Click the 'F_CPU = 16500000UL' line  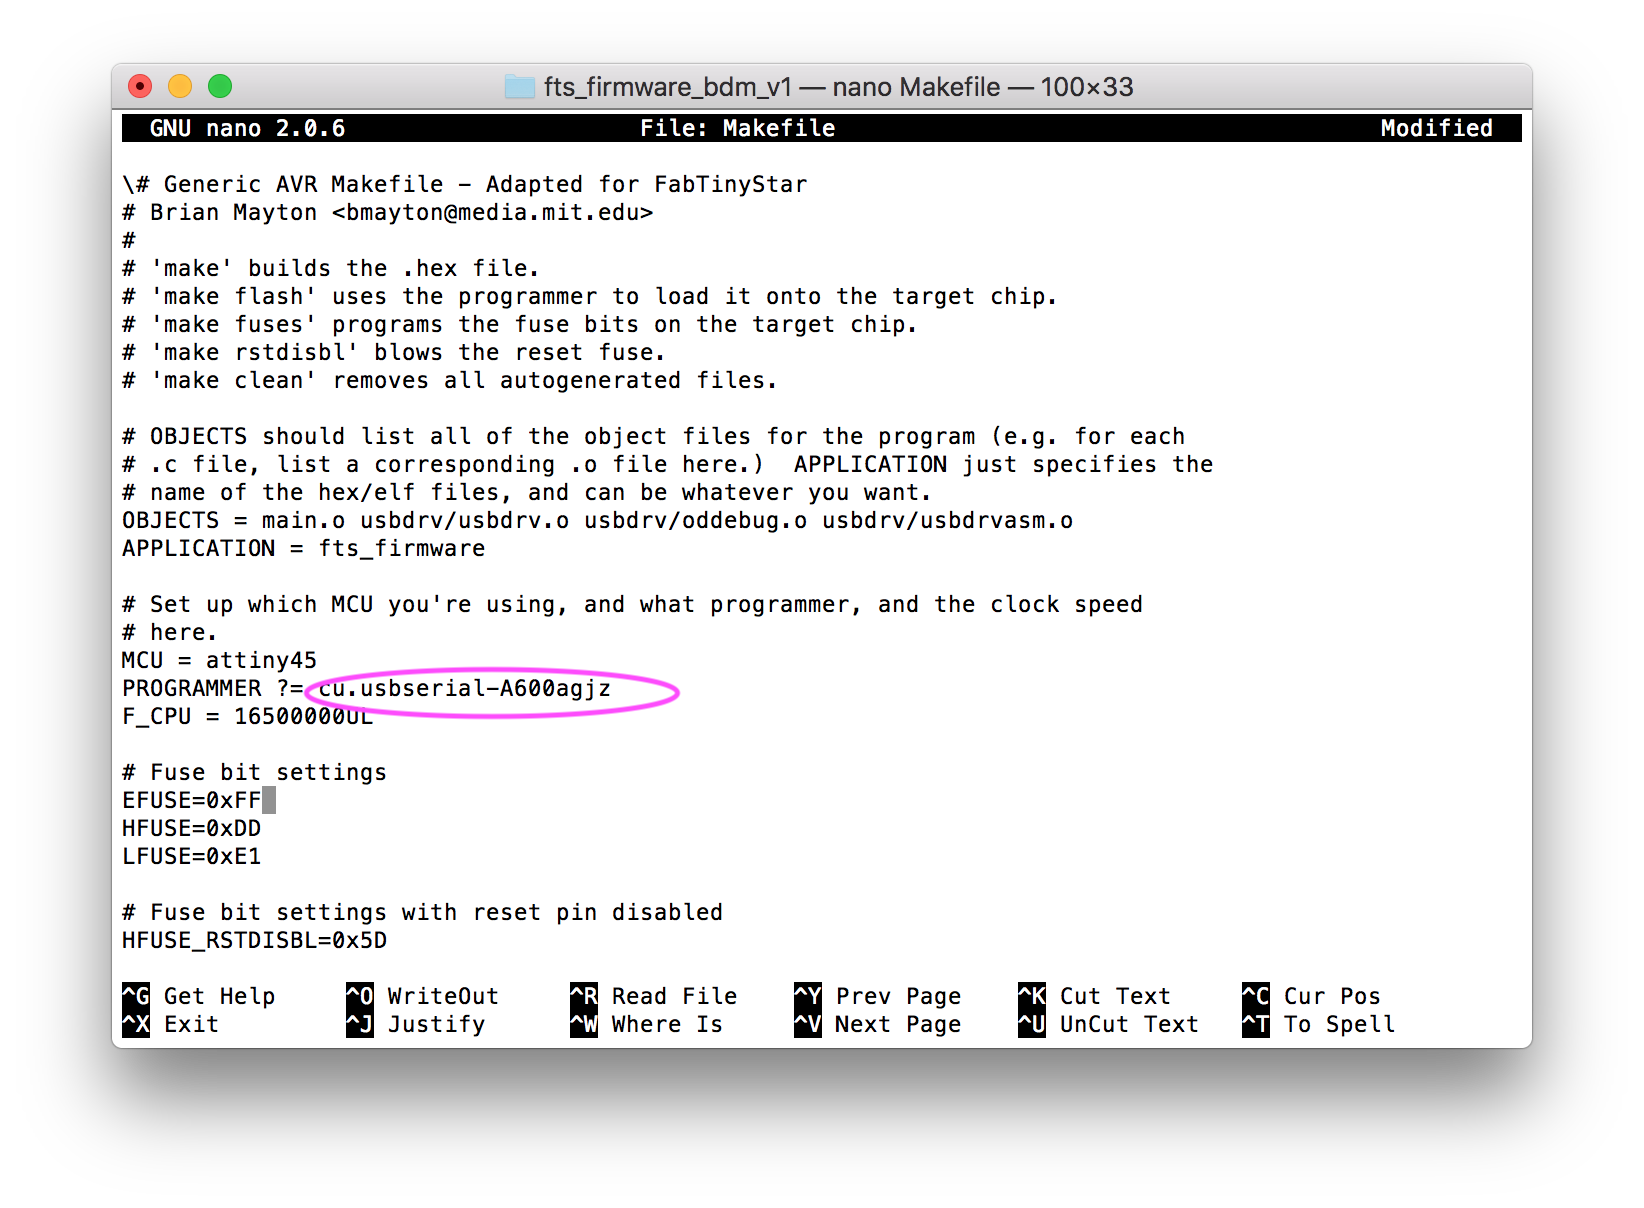247,716
